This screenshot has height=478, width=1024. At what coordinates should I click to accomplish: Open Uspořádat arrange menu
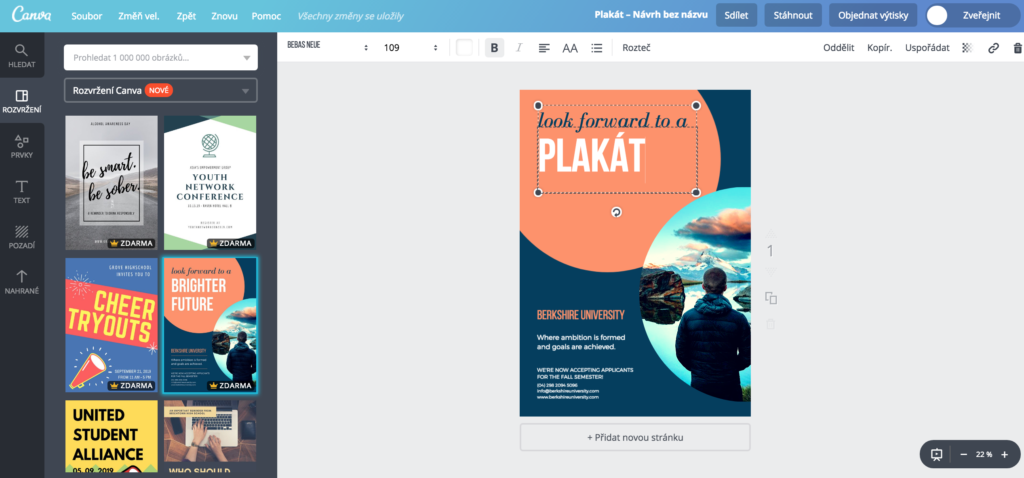(927, 48)
